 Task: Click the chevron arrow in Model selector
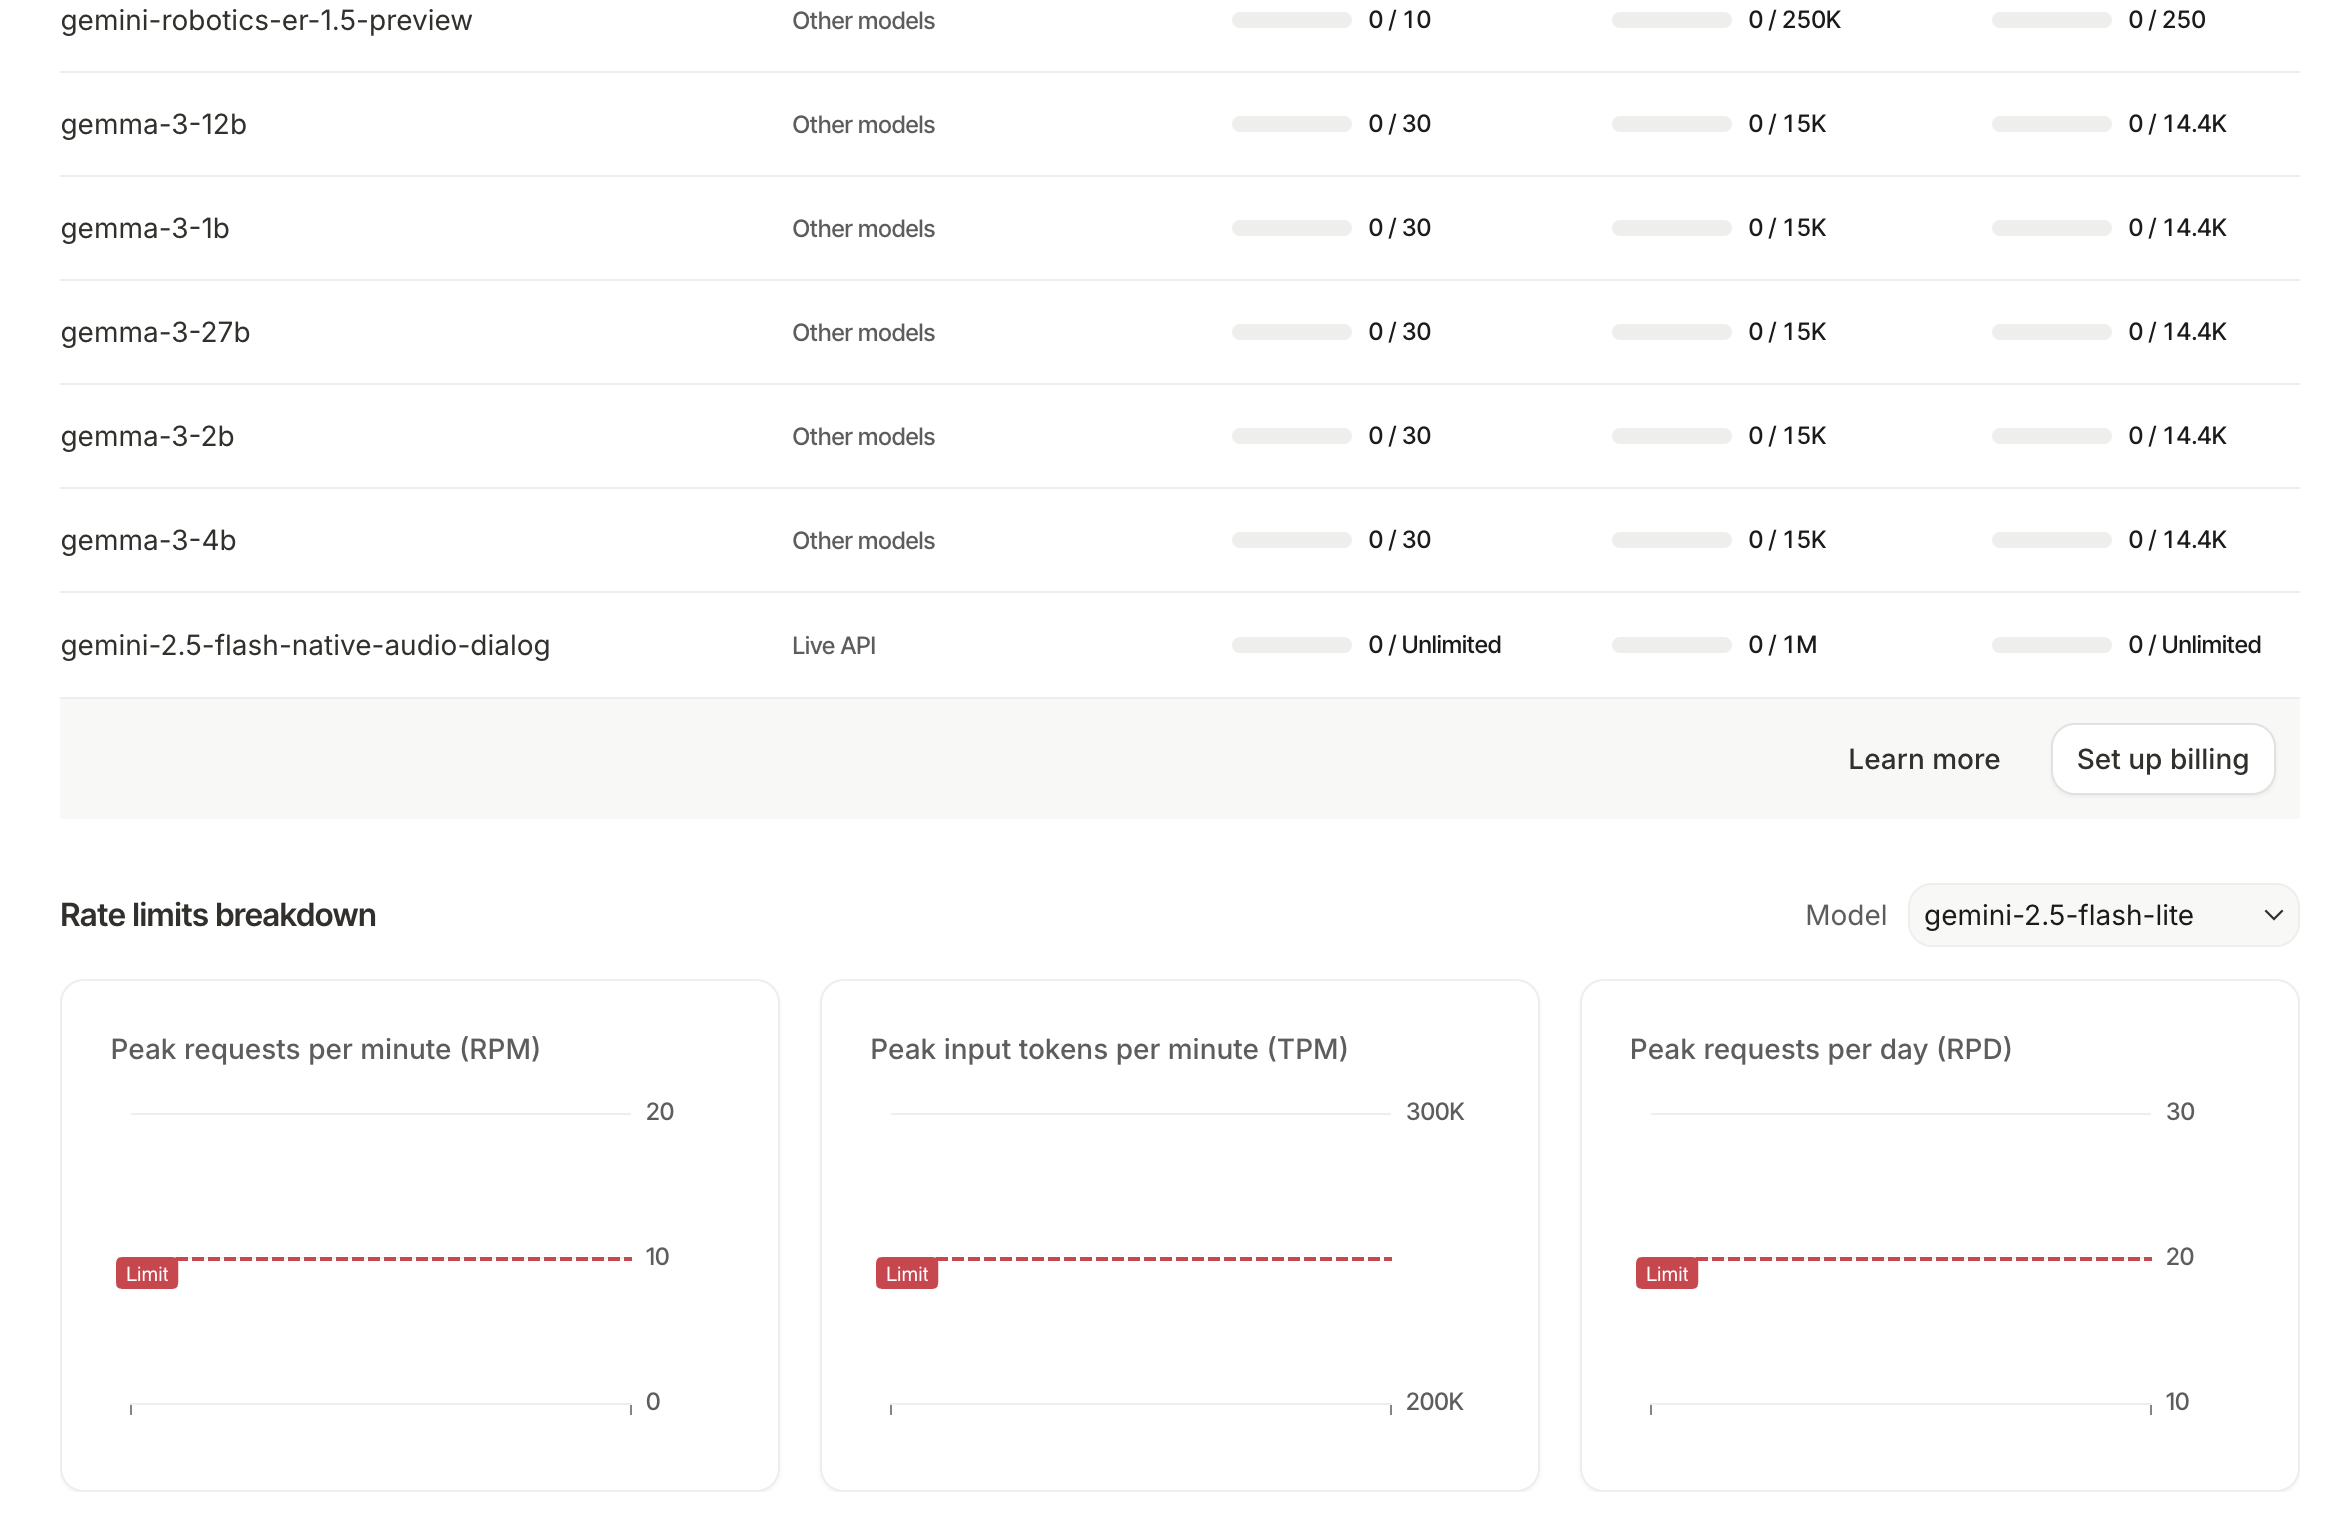click(x=2273, y=915)
